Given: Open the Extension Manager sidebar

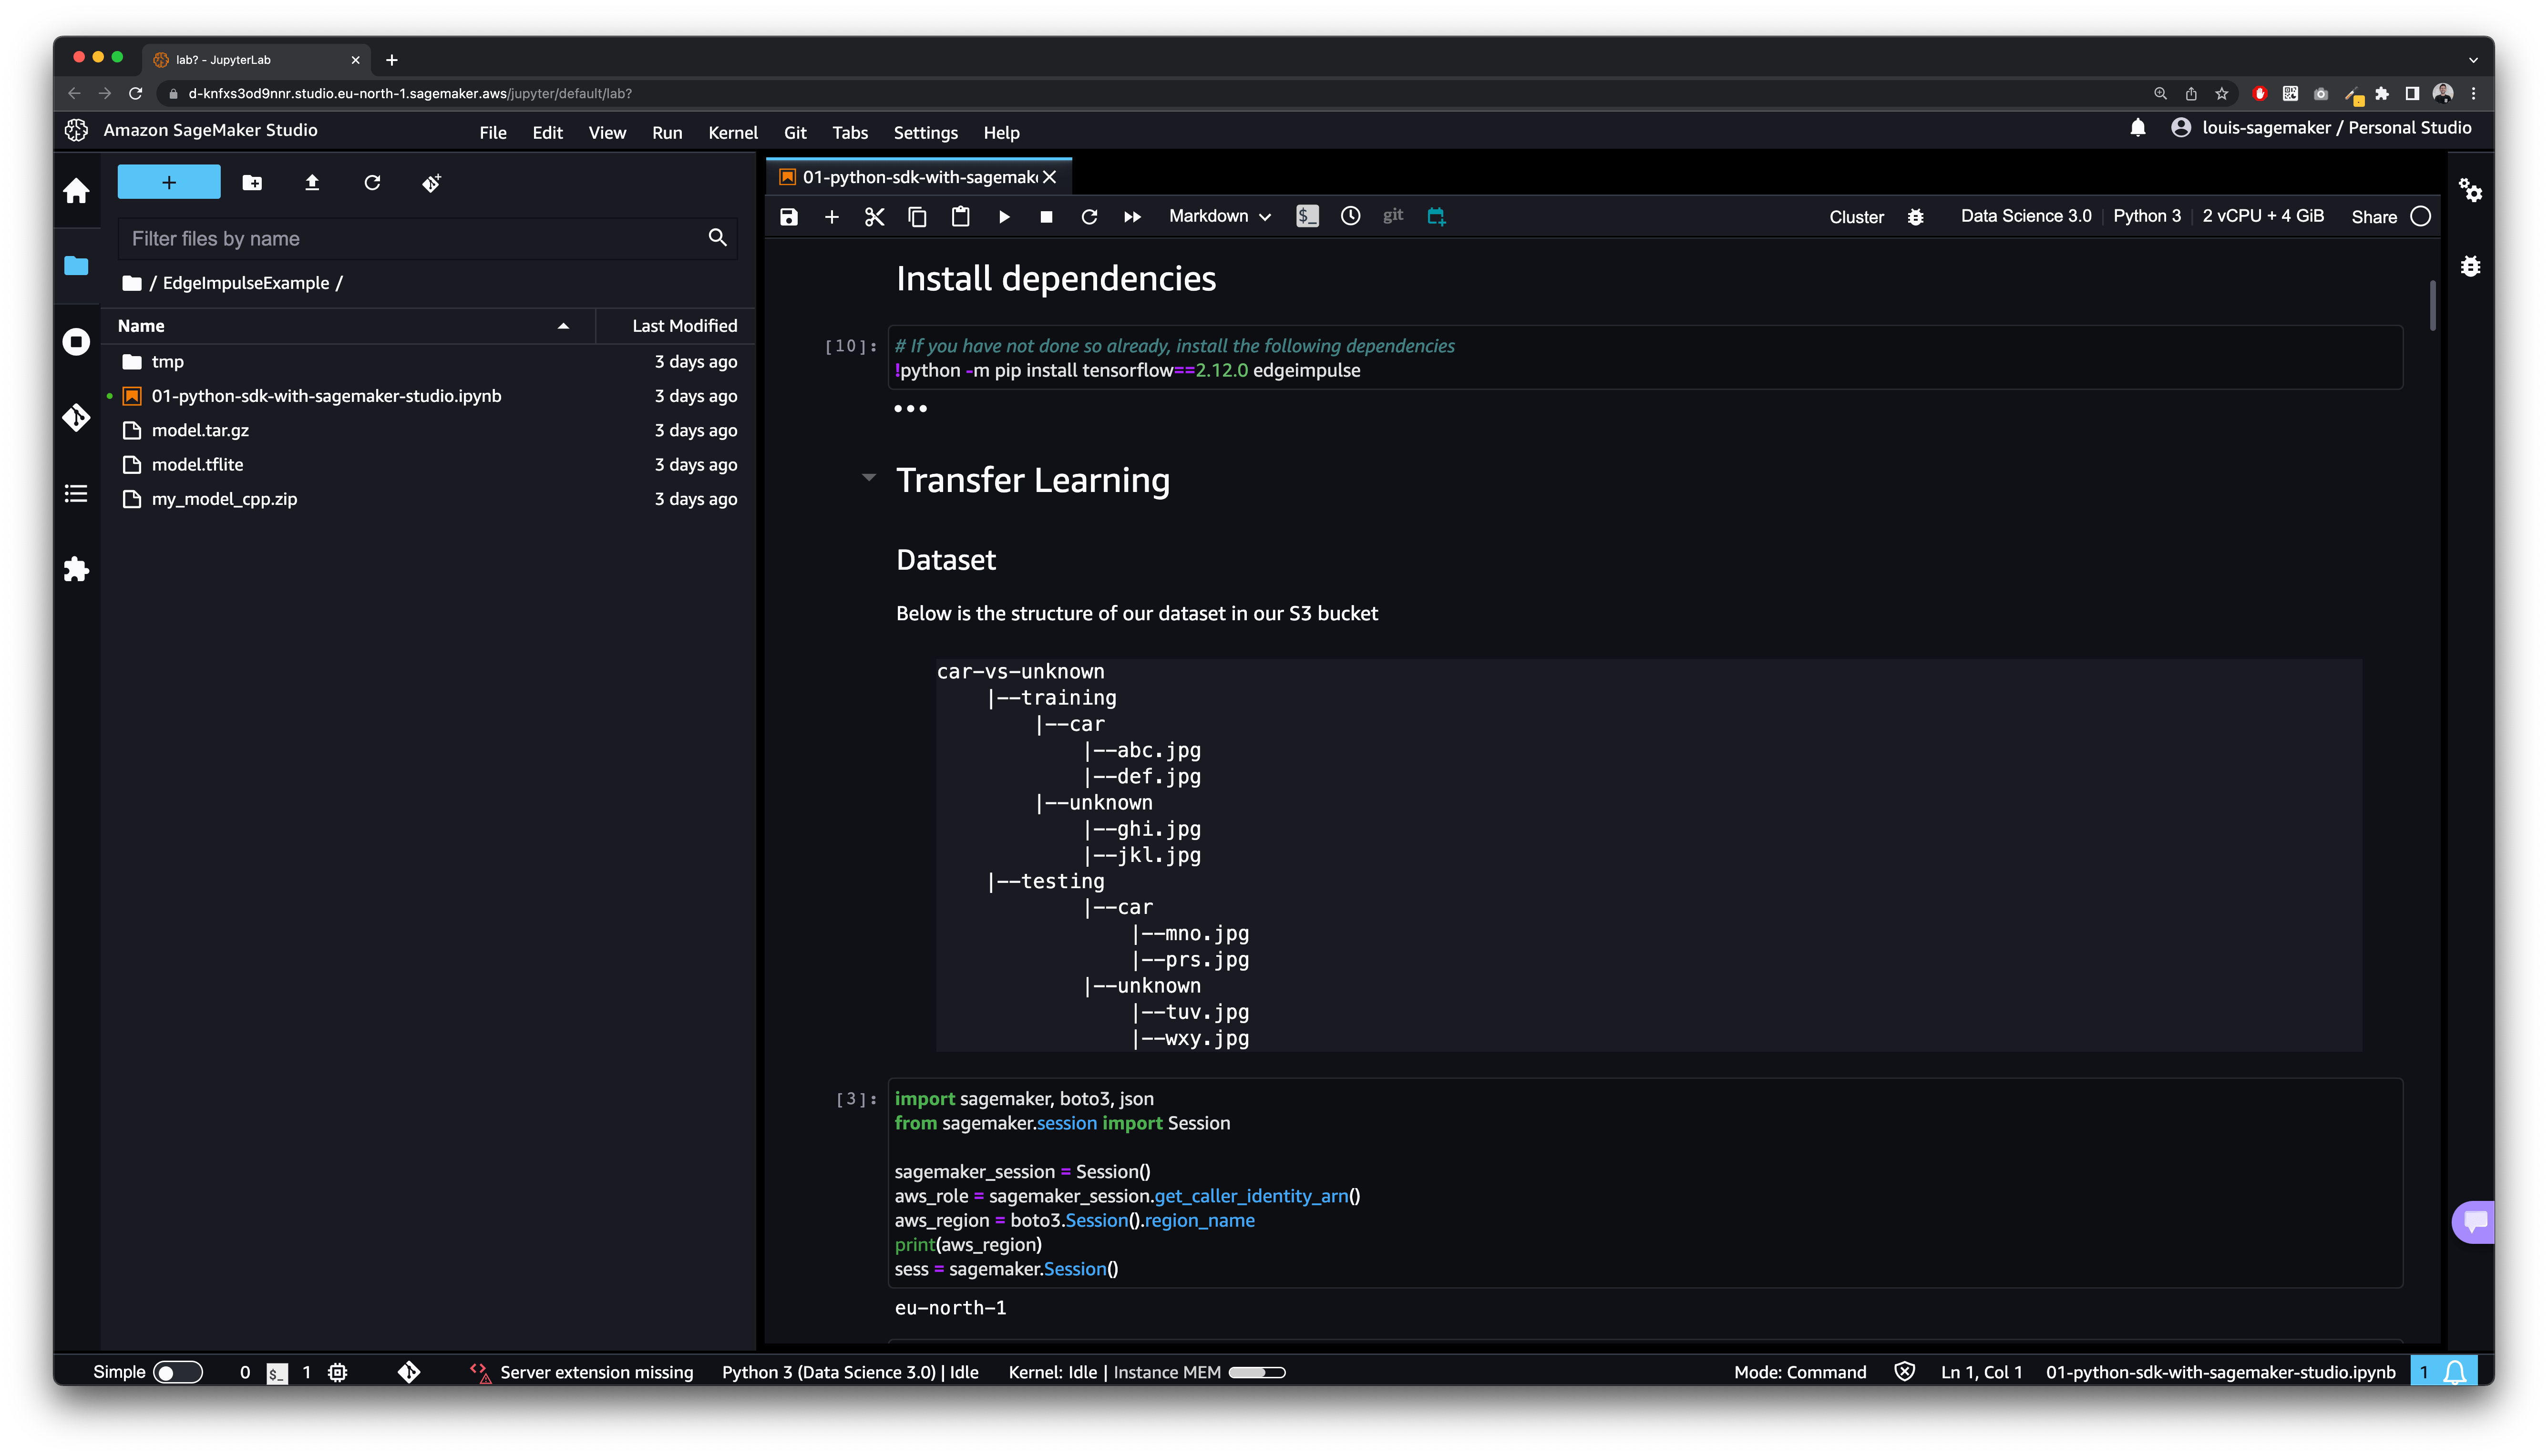Looking at the screenshot, I should (x=76, y=569).
